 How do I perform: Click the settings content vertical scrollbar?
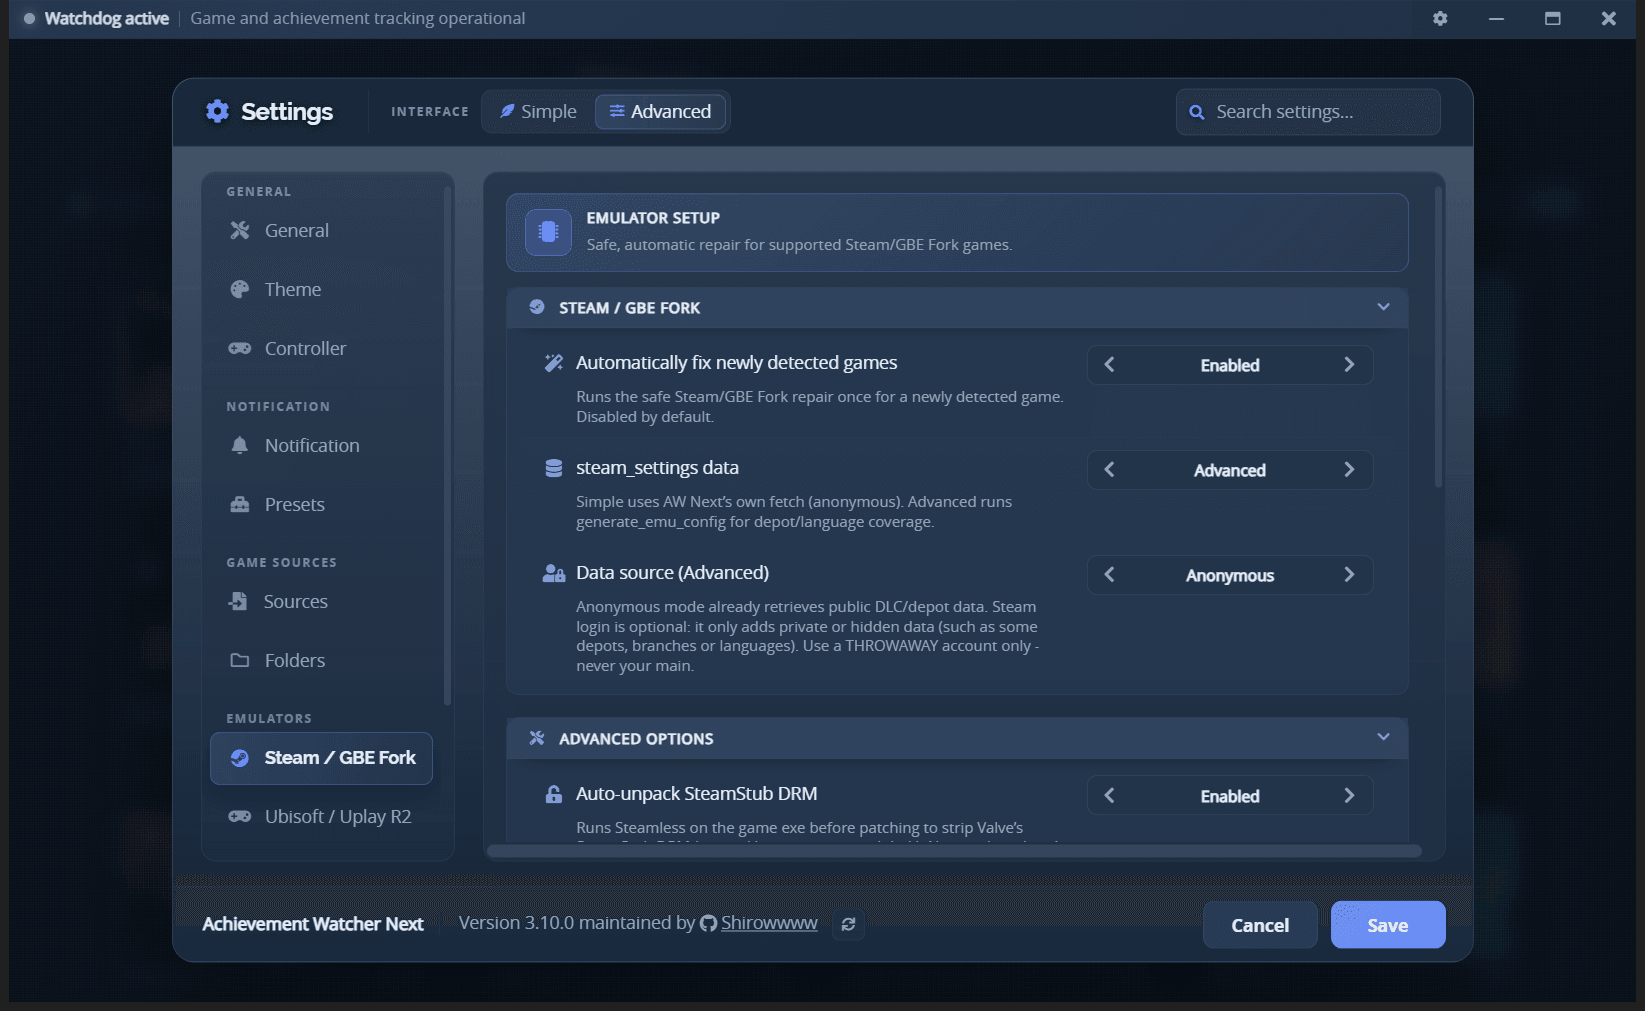point(1439,336)
